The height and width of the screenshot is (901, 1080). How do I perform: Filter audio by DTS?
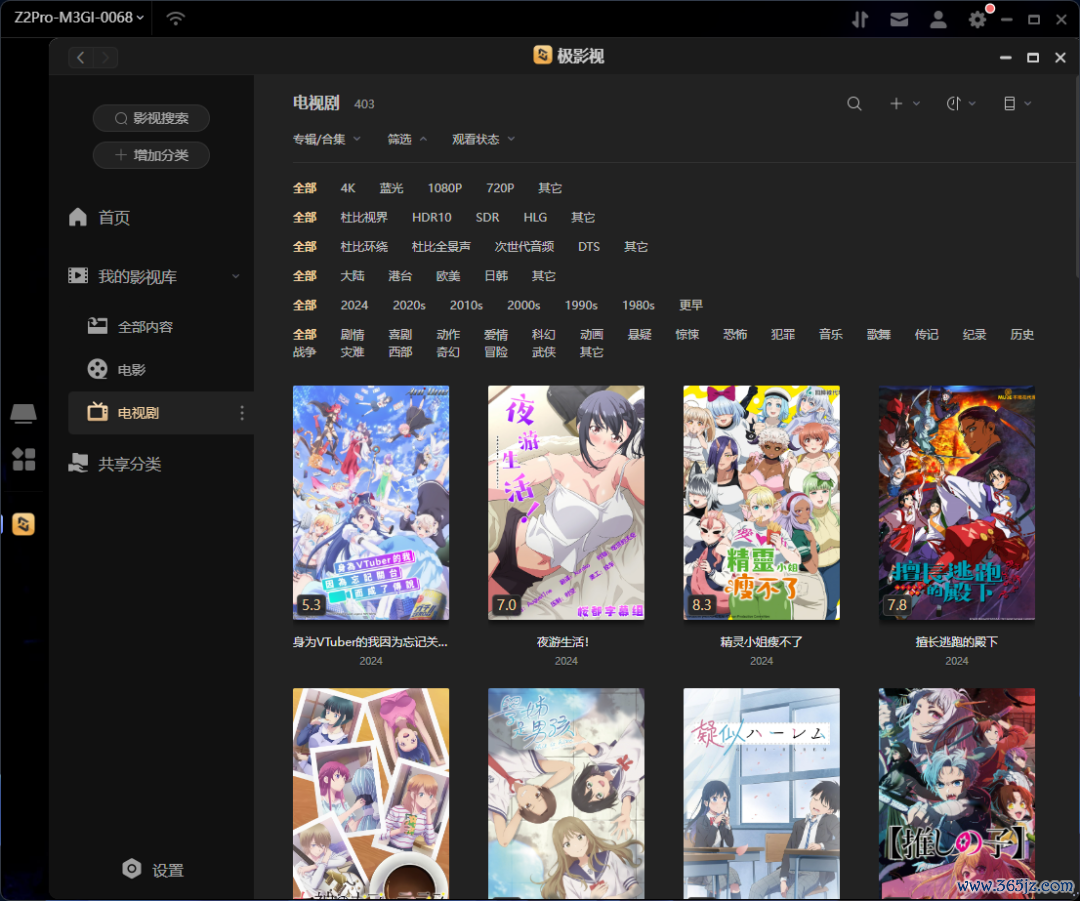coord(589,247)
